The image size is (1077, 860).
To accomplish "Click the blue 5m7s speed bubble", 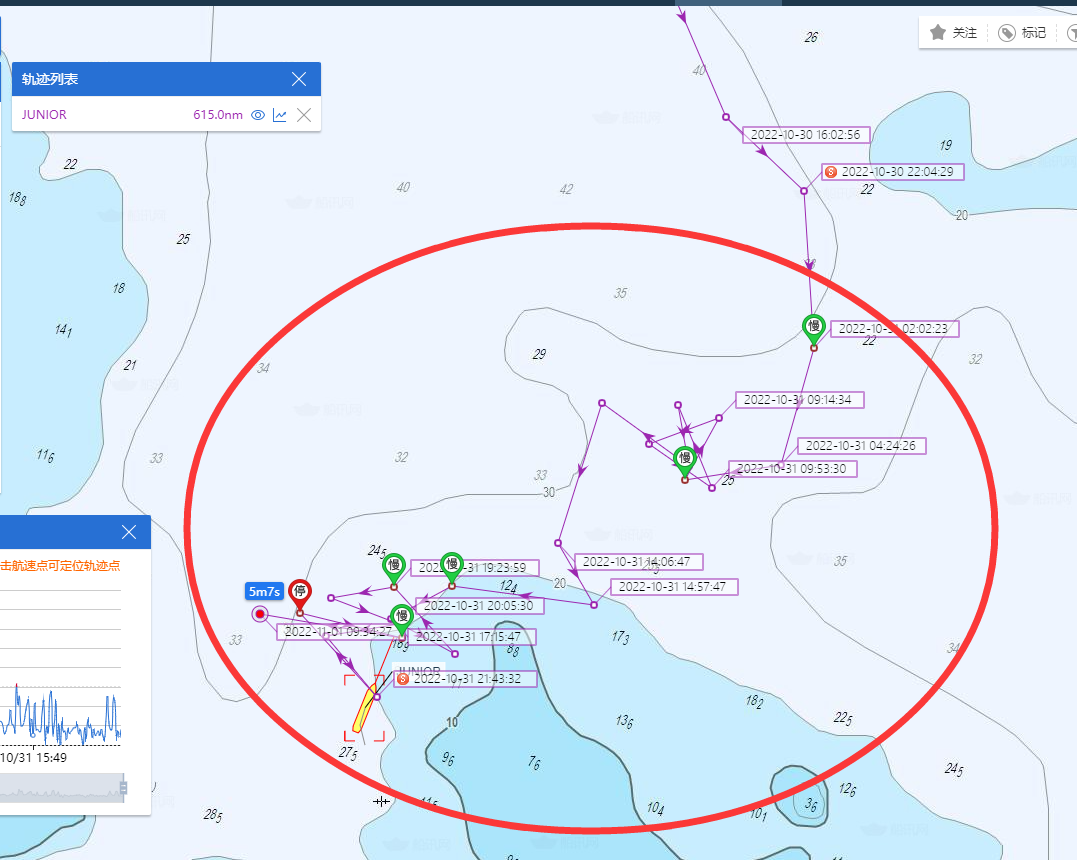I will [x=263, y=591].
